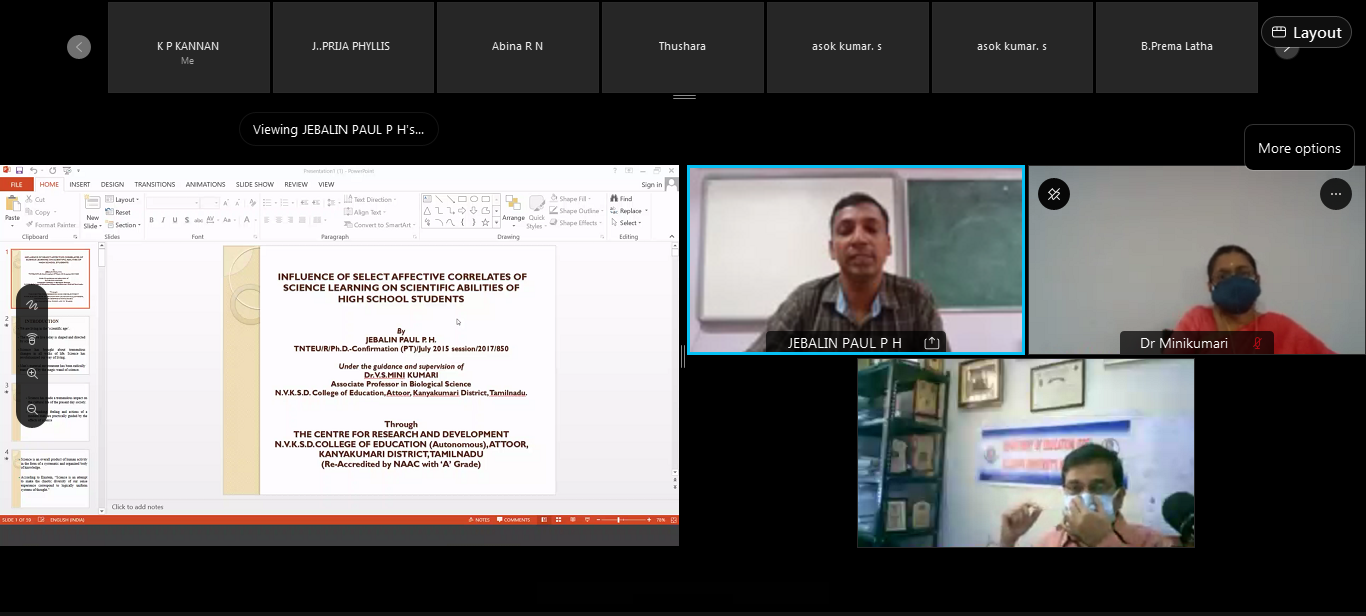1366x616 pixels.
Task: Select the Abina R N participant tile
Action: (x=517, y=47)
